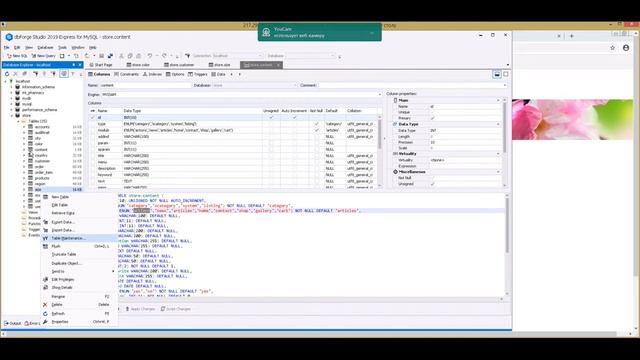Open the Indexes tab
This screenshot has width=640, height=360.
tap(152, 74)
